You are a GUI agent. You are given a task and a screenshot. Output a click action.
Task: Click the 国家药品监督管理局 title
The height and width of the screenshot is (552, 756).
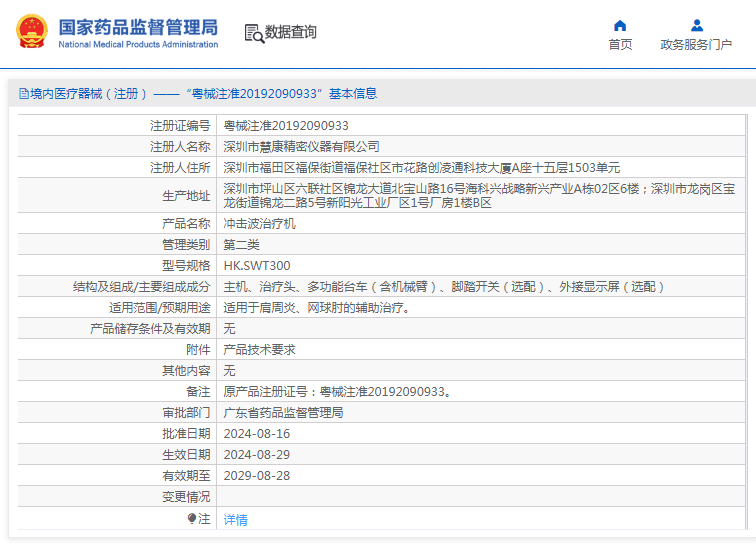(138, 27)
